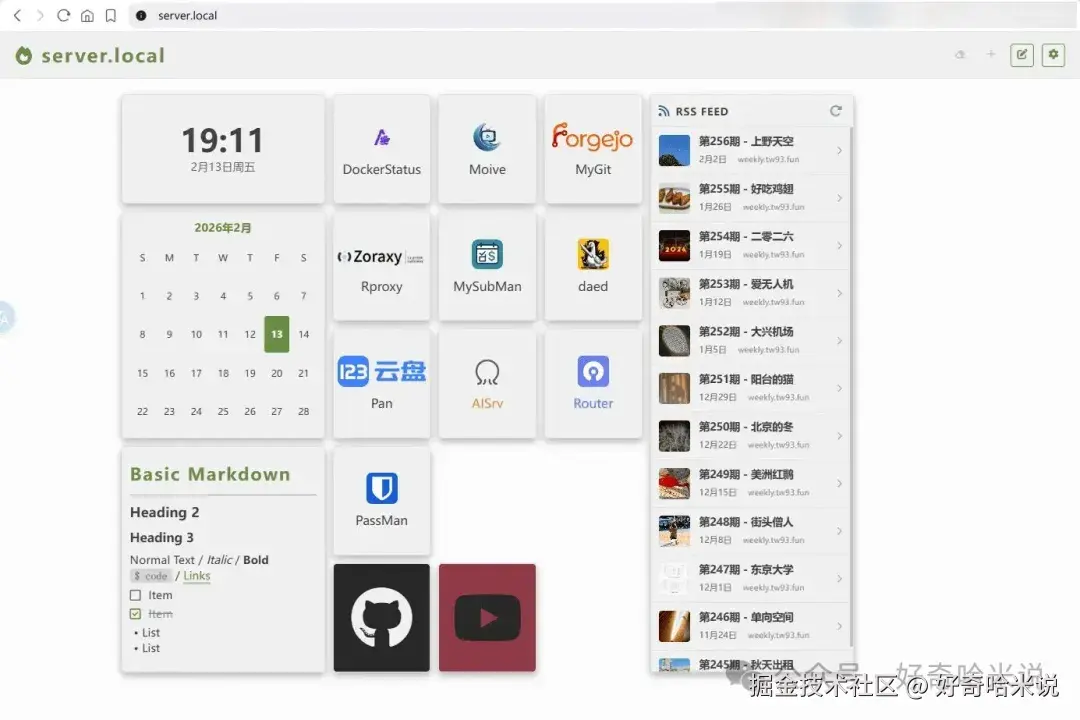This screenshot has height=720, width=1080.
Task: Click the edit page icon in header
Action: [x=1021, y=54]
